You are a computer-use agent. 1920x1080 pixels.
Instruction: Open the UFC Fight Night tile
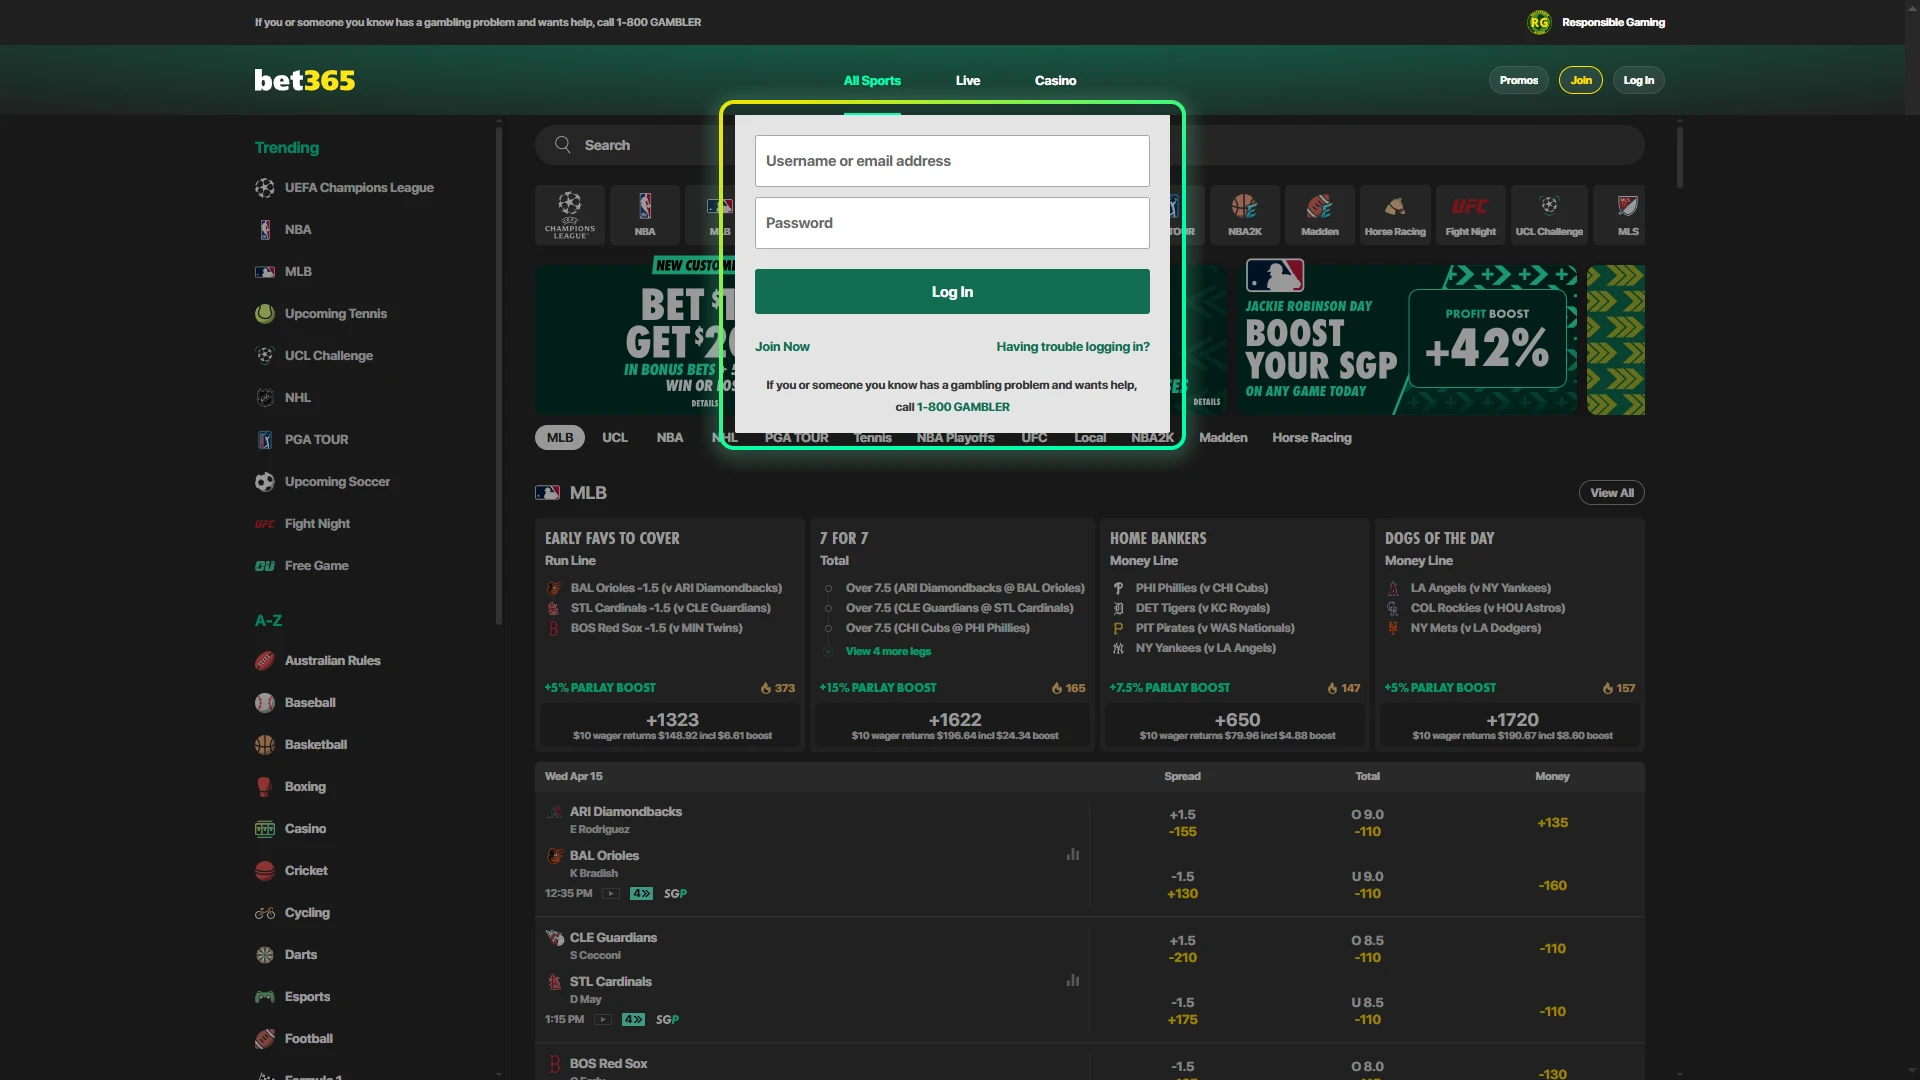point(1470,214)
